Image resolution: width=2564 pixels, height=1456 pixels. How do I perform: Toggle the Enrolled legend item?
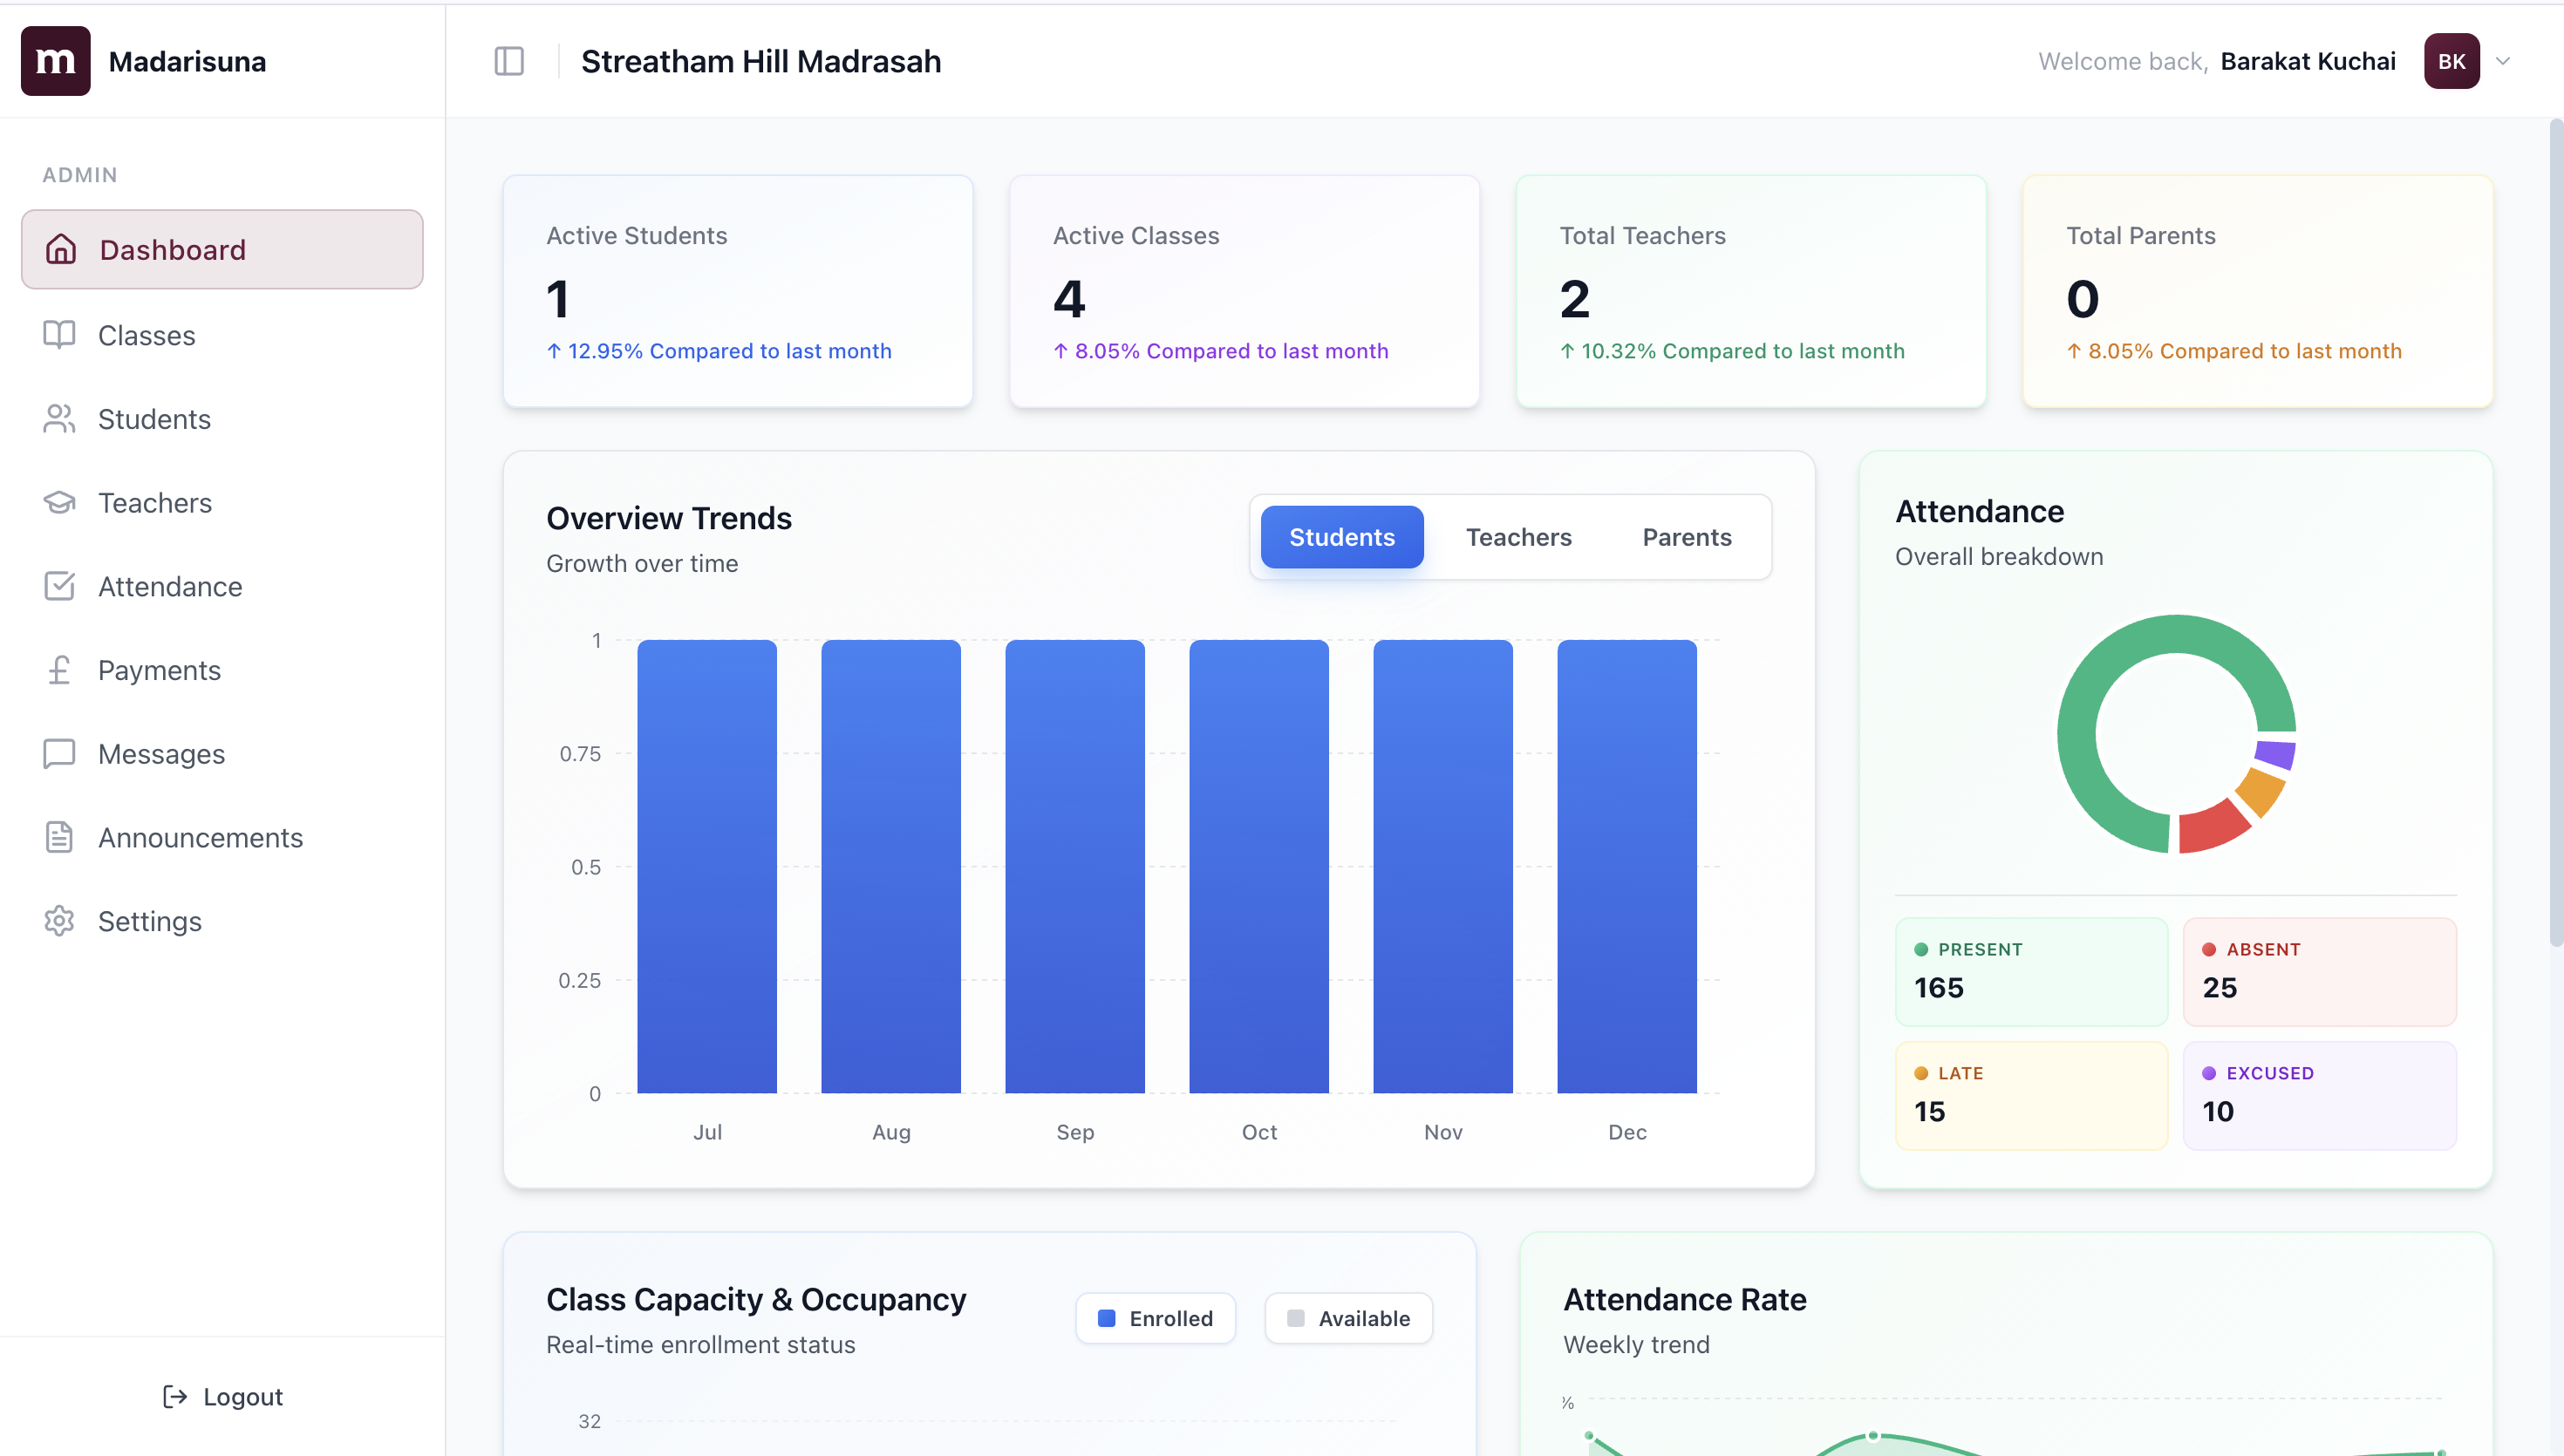(x=1155, y=1318)
